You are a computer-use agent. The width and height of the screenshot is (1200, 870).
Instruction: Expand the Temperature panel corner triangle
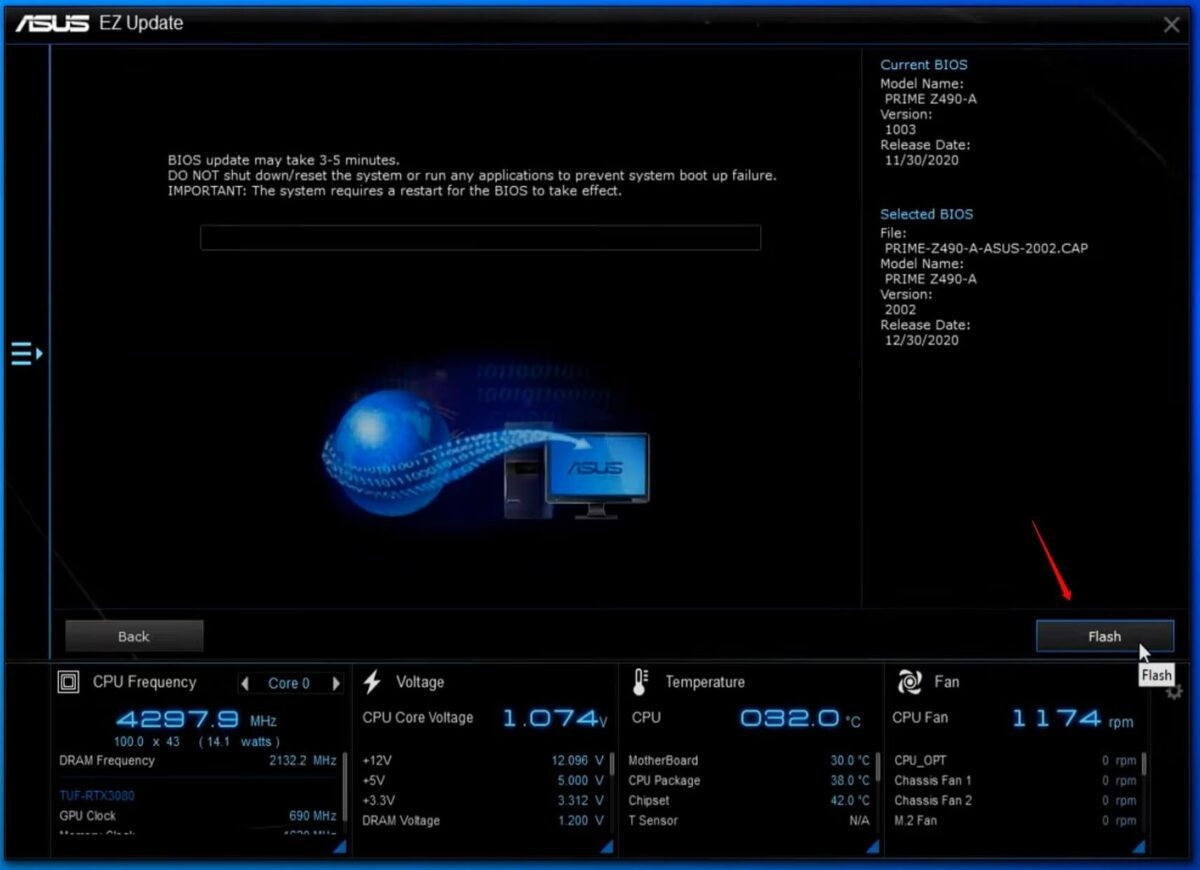871,845
